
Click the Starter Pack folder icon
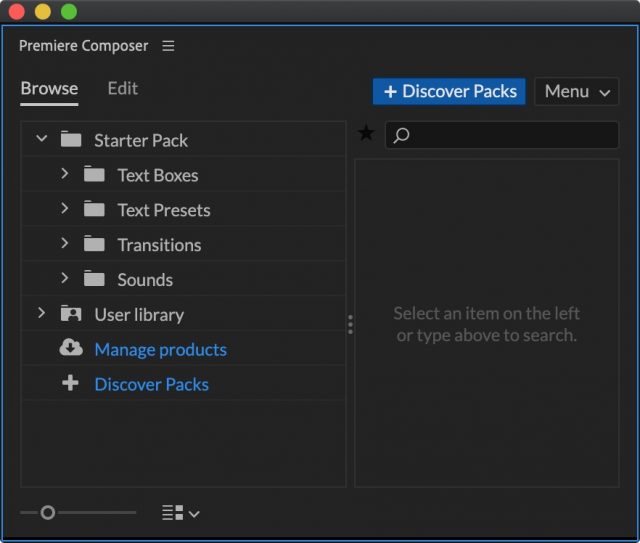click(70, 140)
